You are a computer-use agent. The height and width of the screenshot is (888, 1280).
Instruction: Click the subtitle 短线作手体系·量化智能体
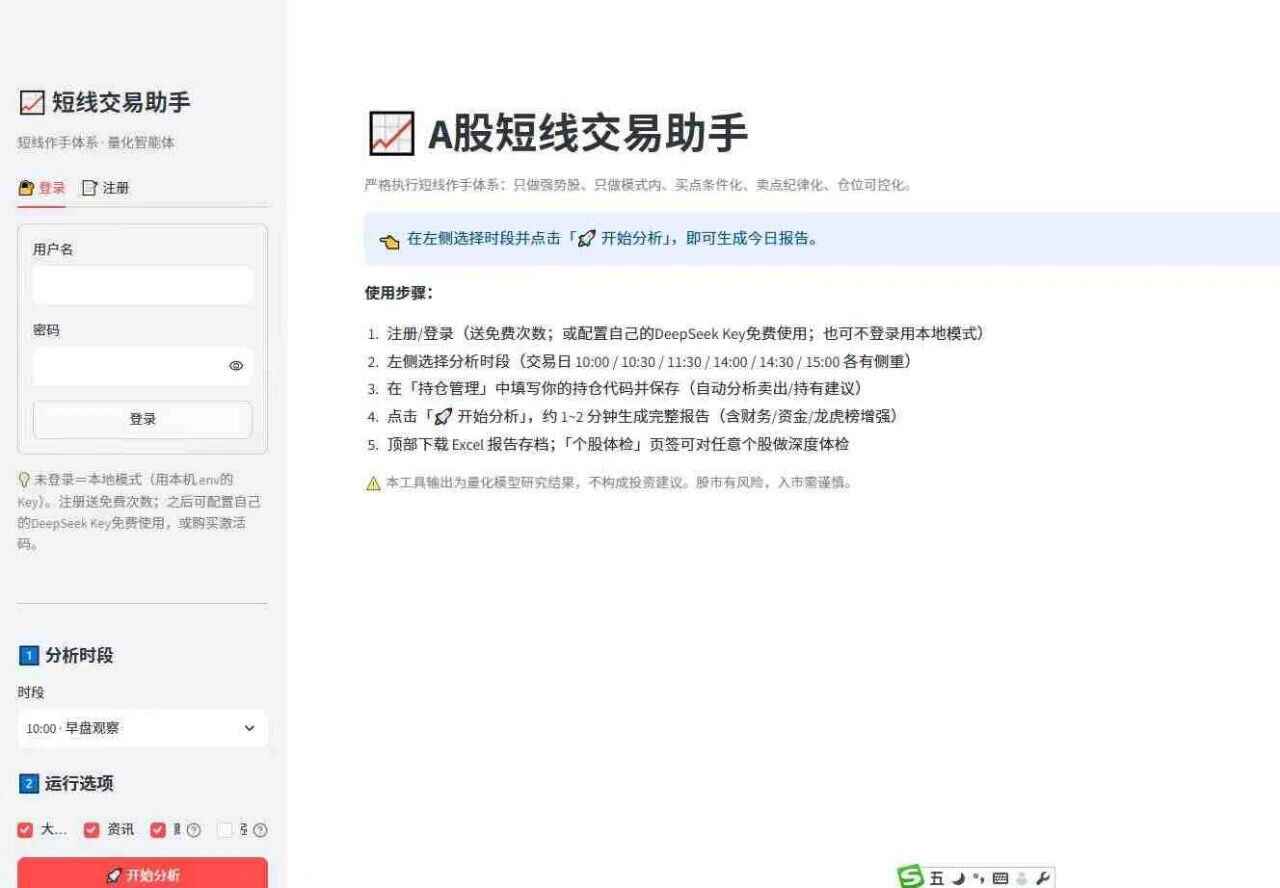(x=96, y=143)
